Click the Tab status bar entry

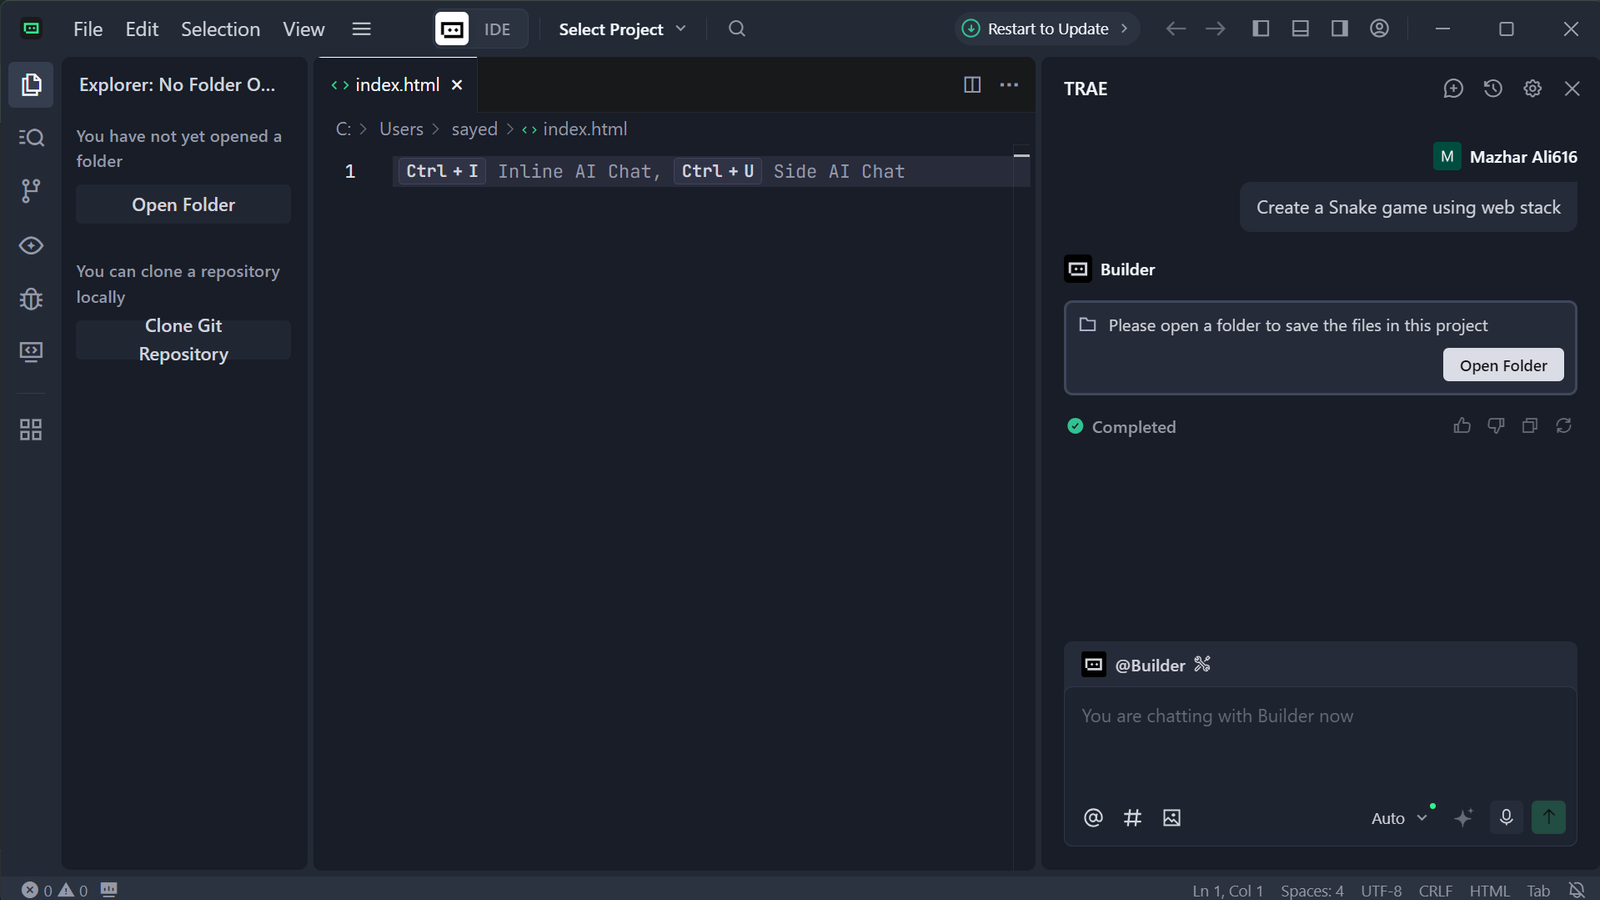tap(1538, 890)
